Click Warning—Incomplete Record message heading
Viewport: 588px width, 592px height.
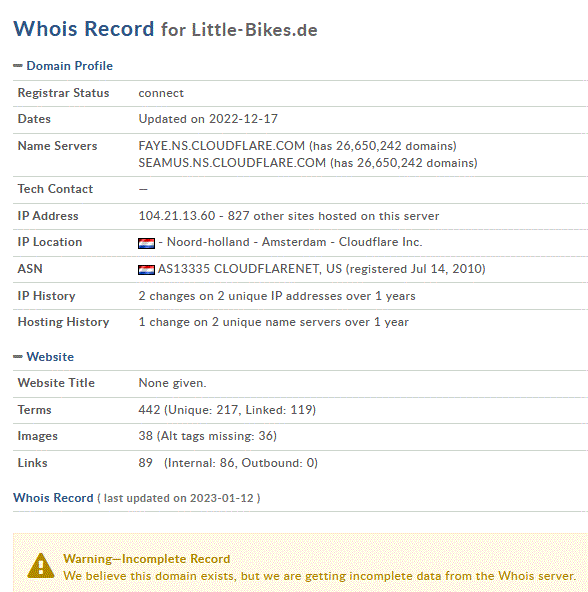147,559
